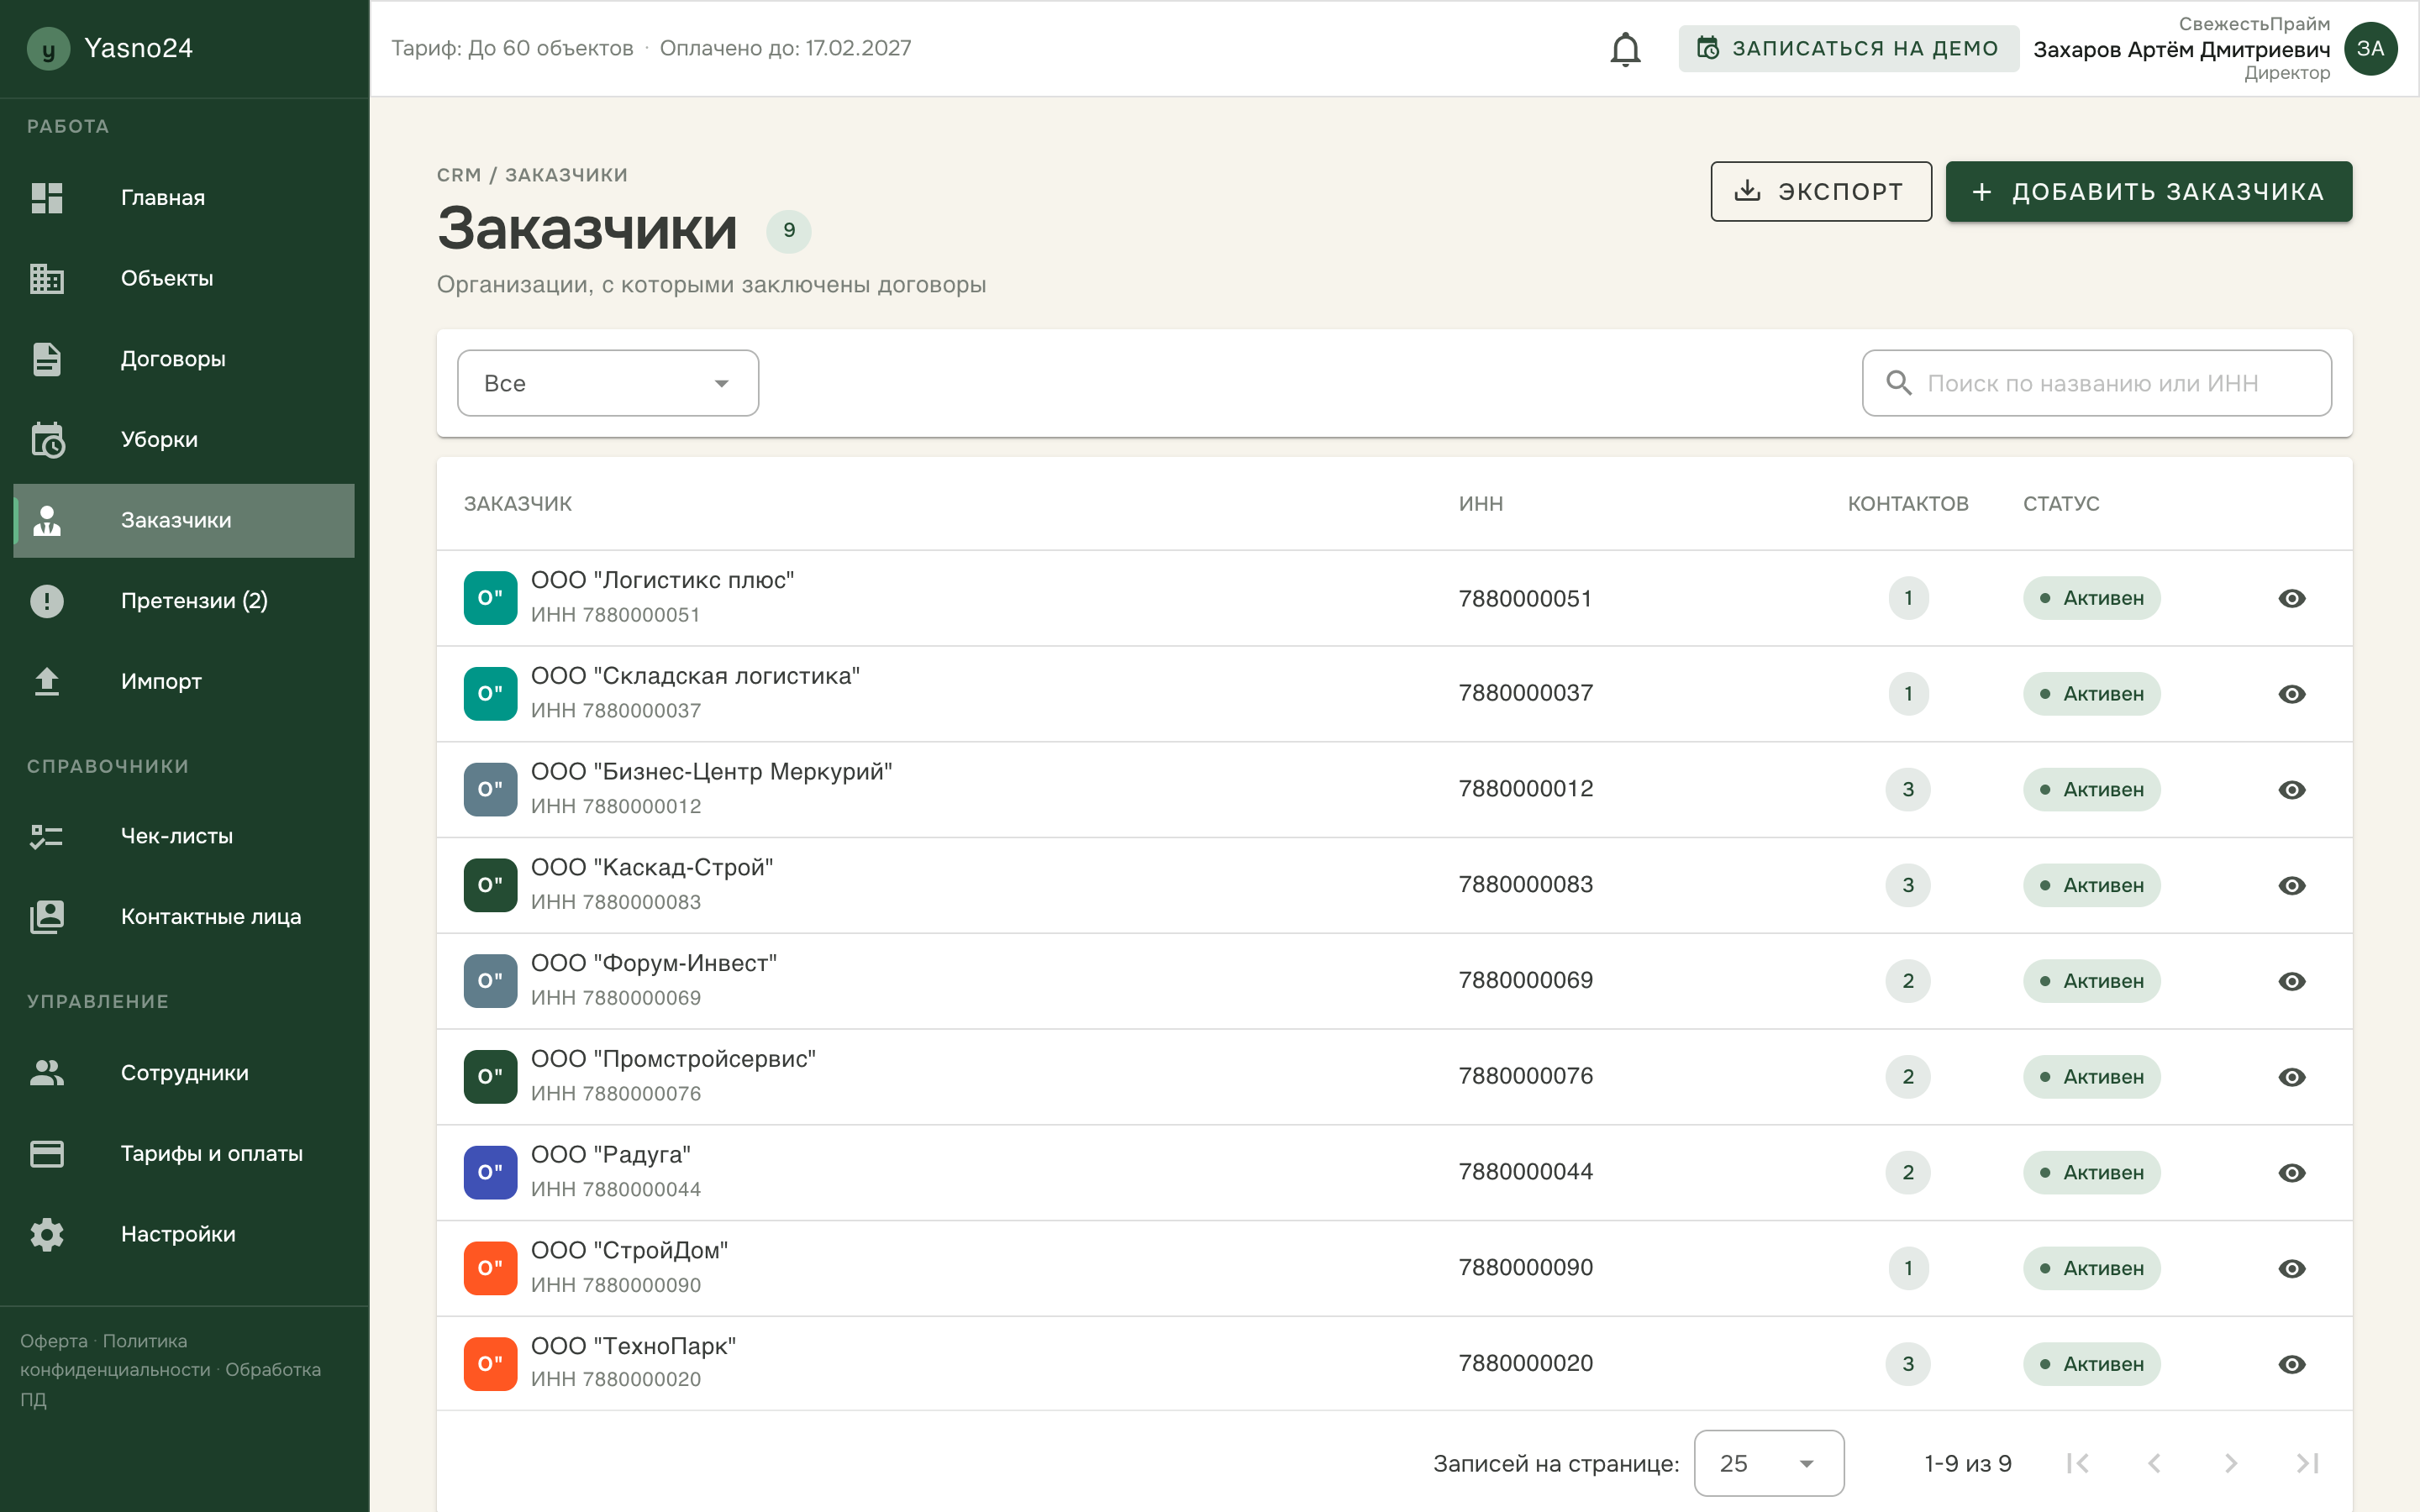Open Обработка ПД footer link
This screenshot has width=2420, height=1512.
pos(170,1384)
